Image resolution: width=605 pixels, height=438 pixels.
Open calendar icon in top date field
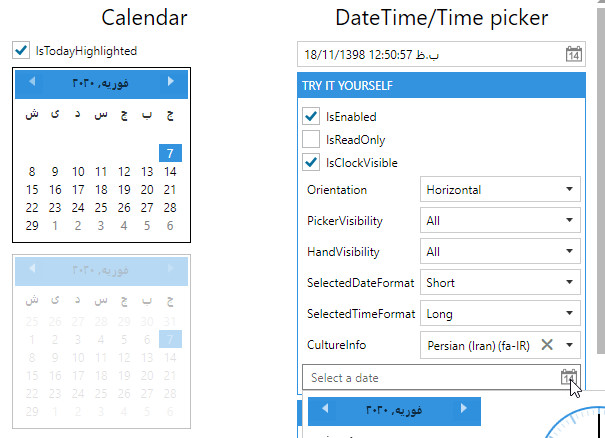573,54
